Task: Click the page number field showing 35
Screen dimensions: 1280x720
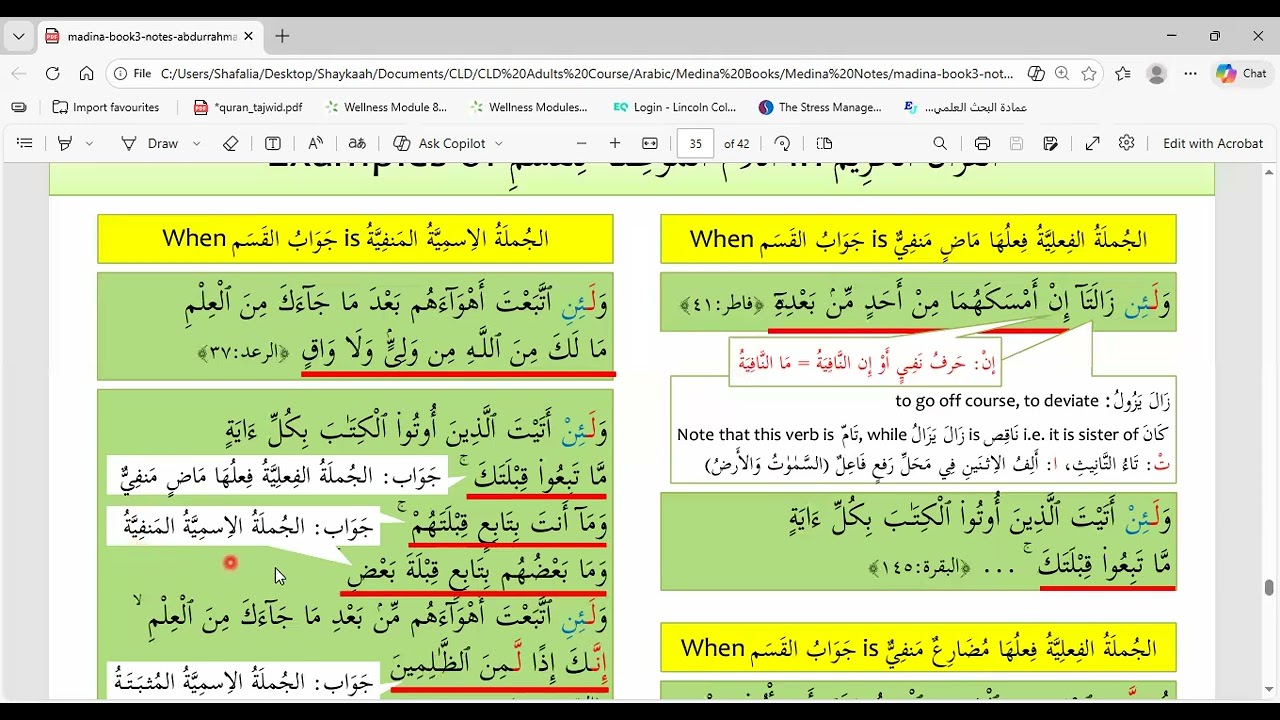Action: 695,143
